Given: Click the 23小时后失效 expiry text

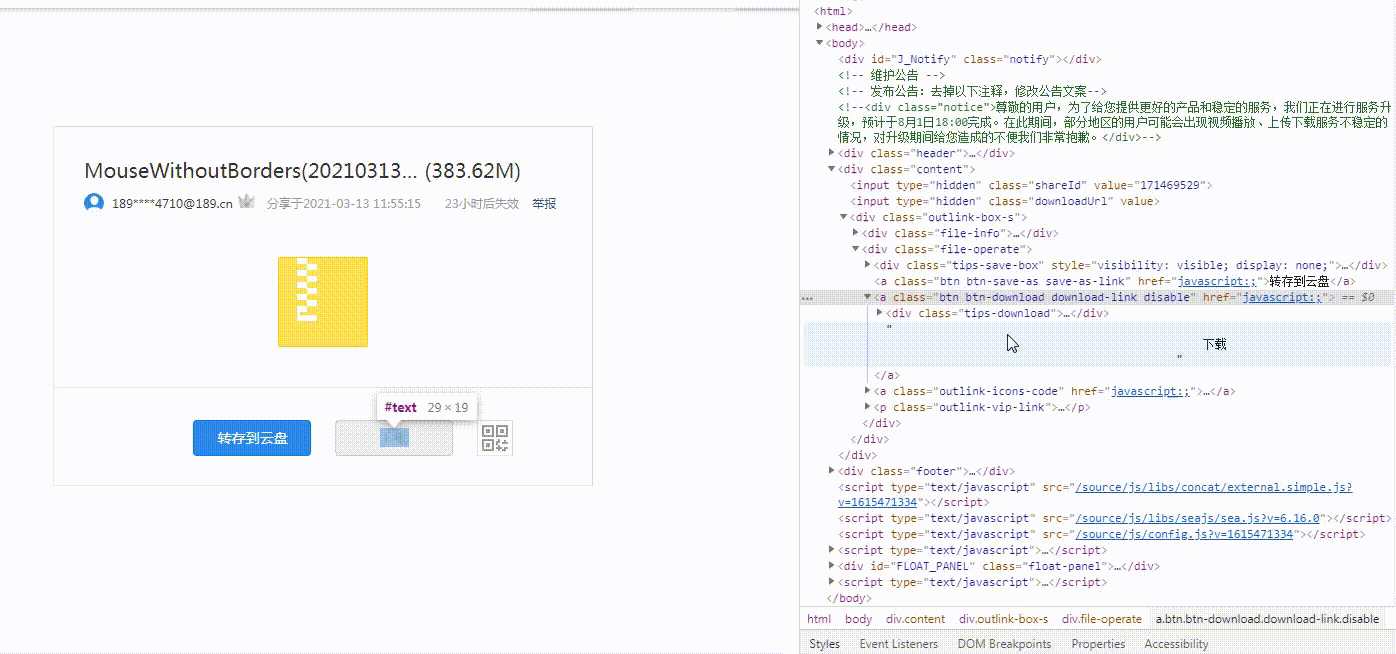Looking at the screenshot, I should [482, 203].
